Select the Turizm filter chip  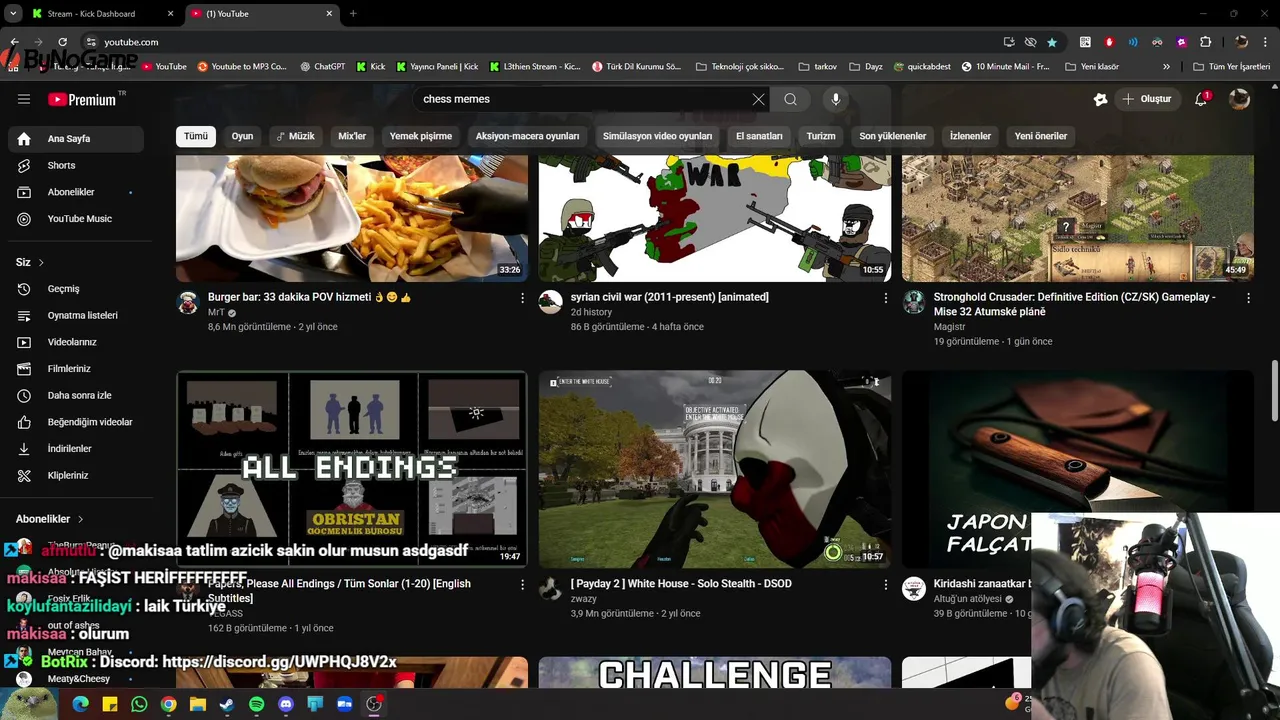tap(821, 136)
